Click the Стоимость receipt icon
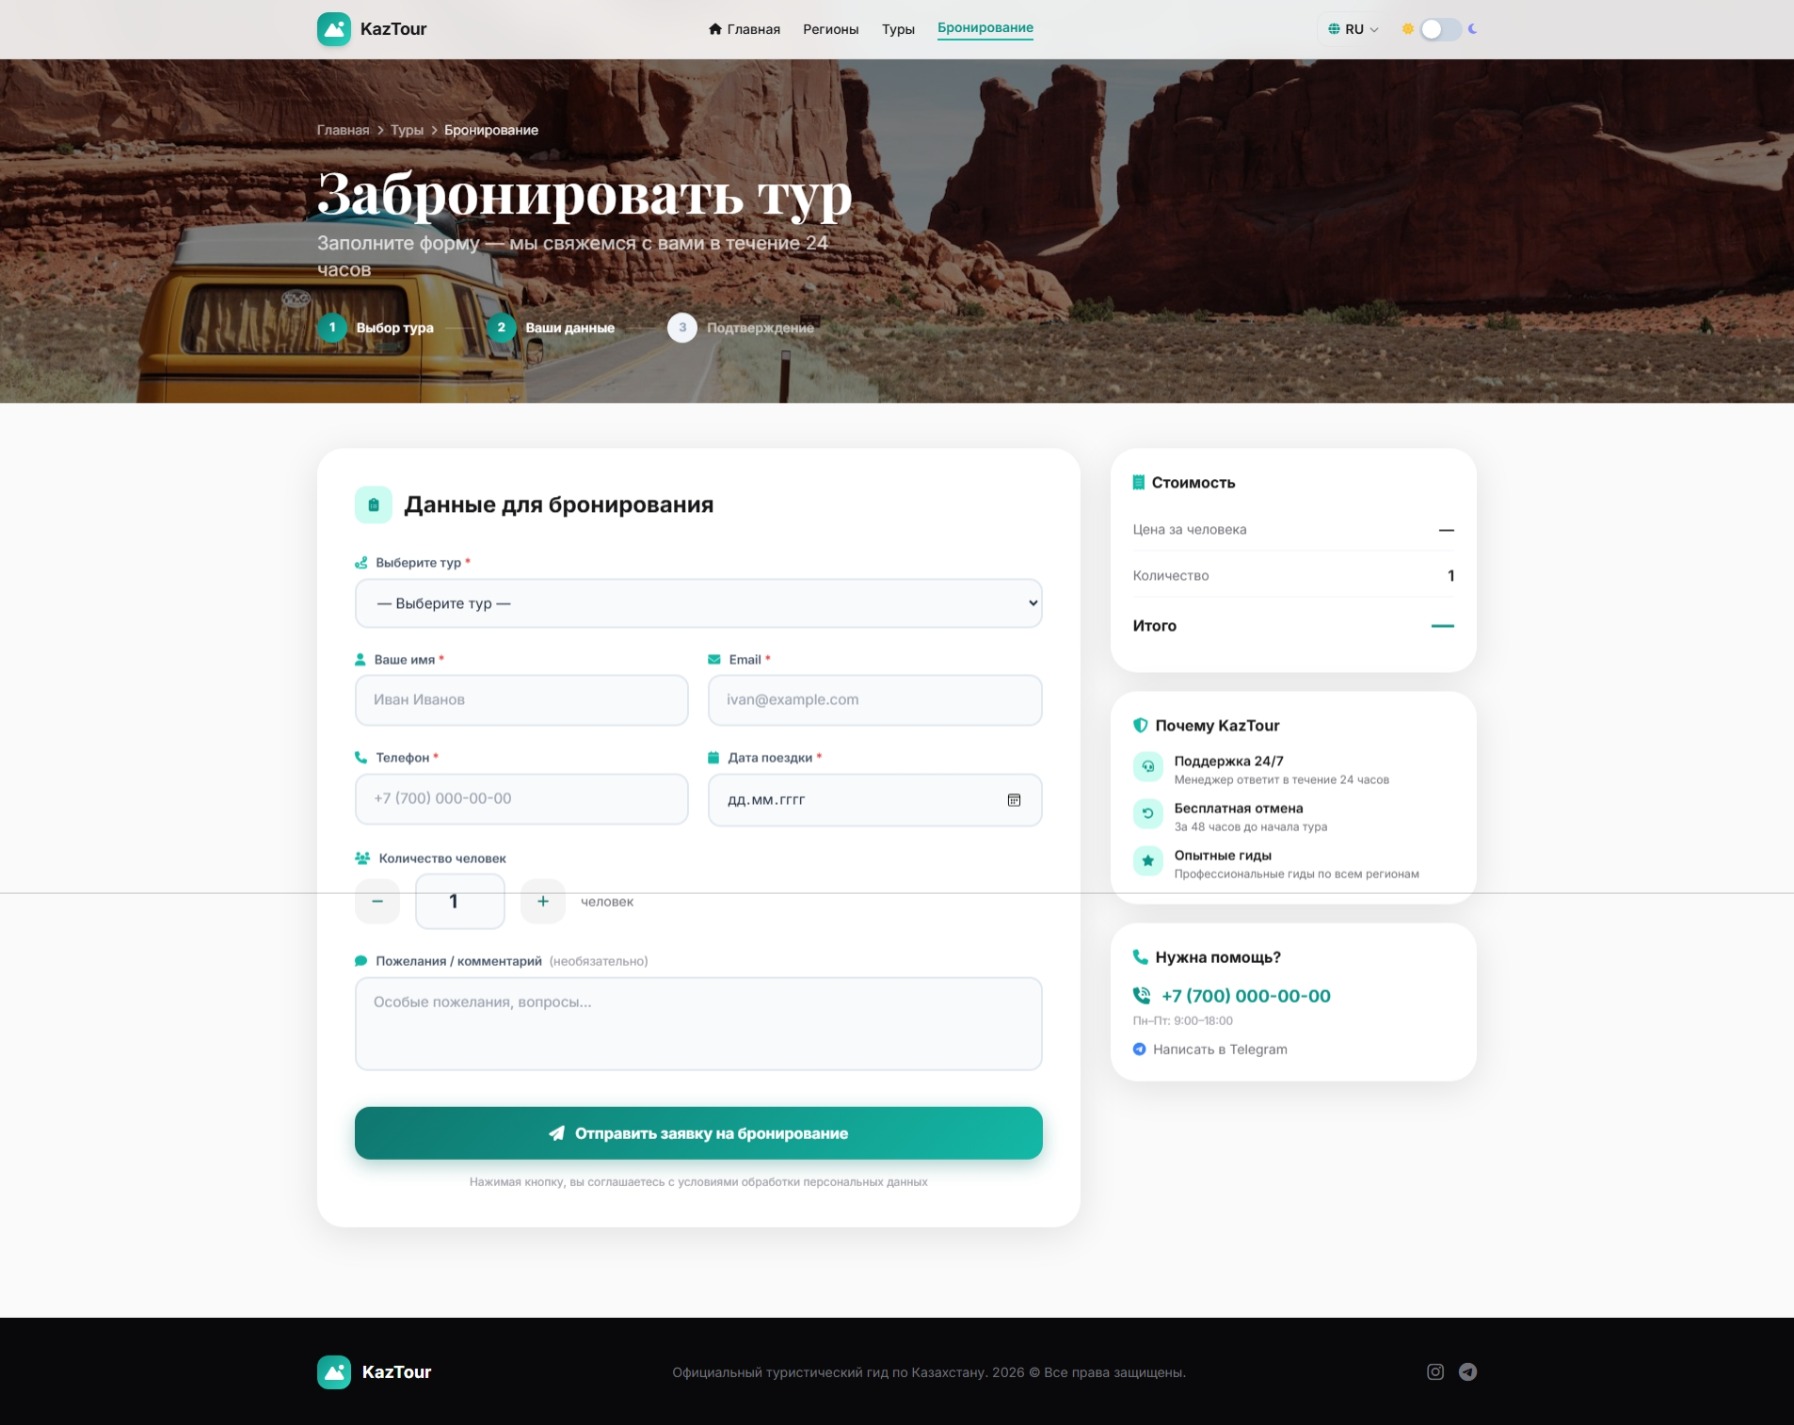Viewport: 1794px width, 1425px height. (1138, 482)
